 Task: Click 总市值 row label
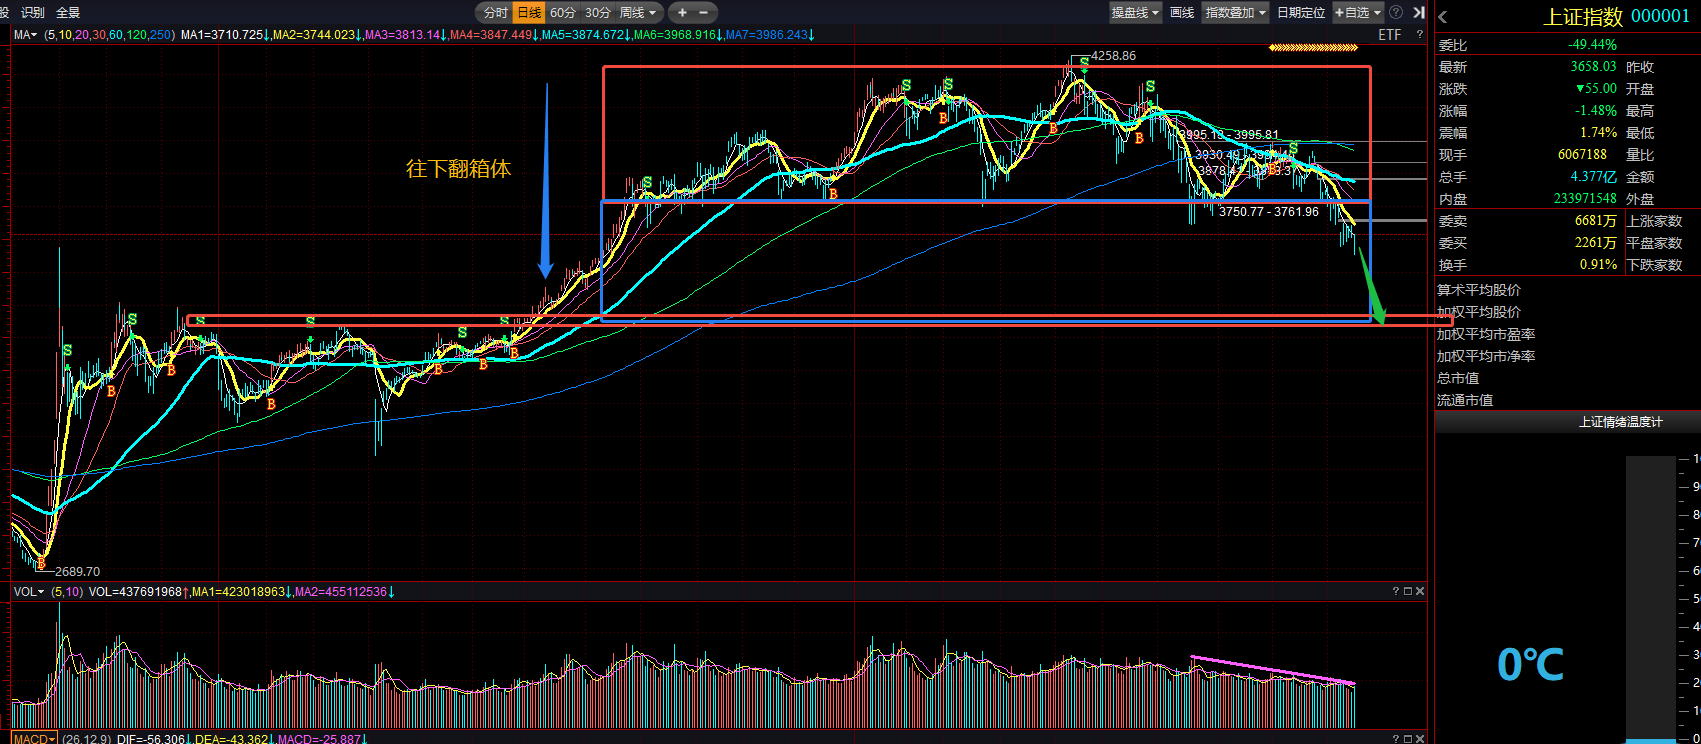[x=1458, y=378]
